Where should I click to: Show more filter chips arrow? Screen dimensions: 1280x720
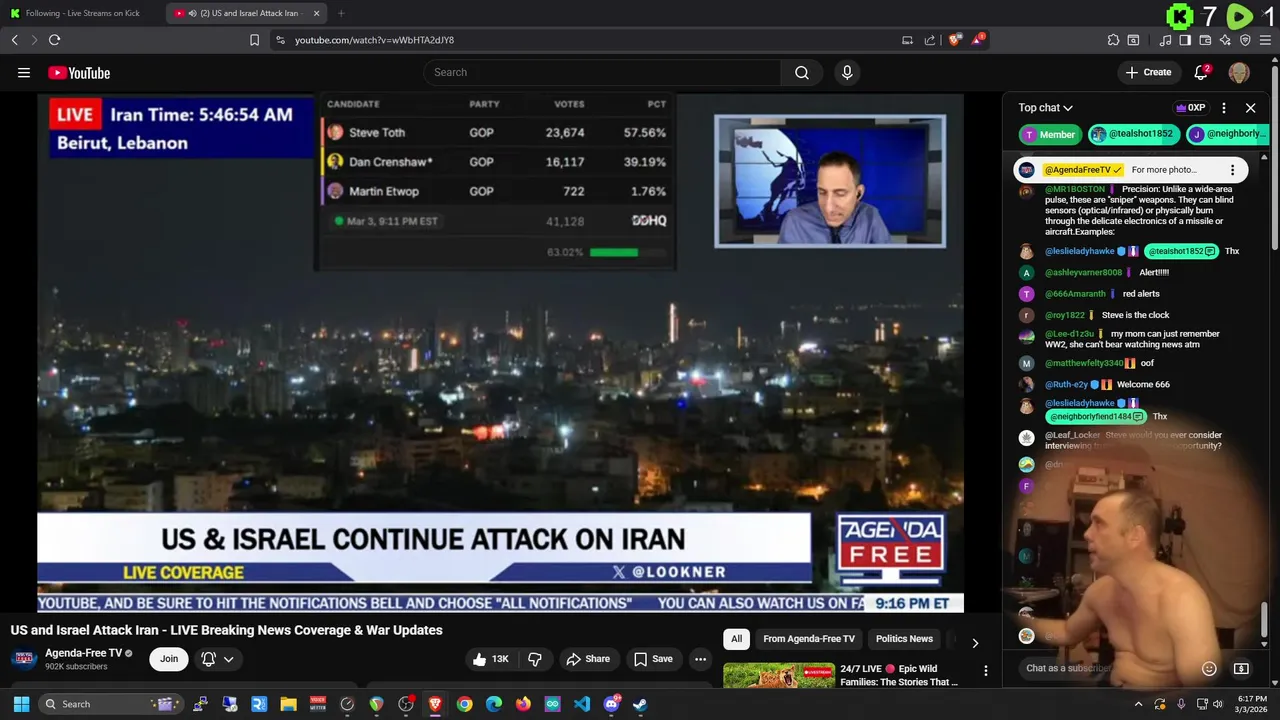pyautogui.click(x=975, y=642)
